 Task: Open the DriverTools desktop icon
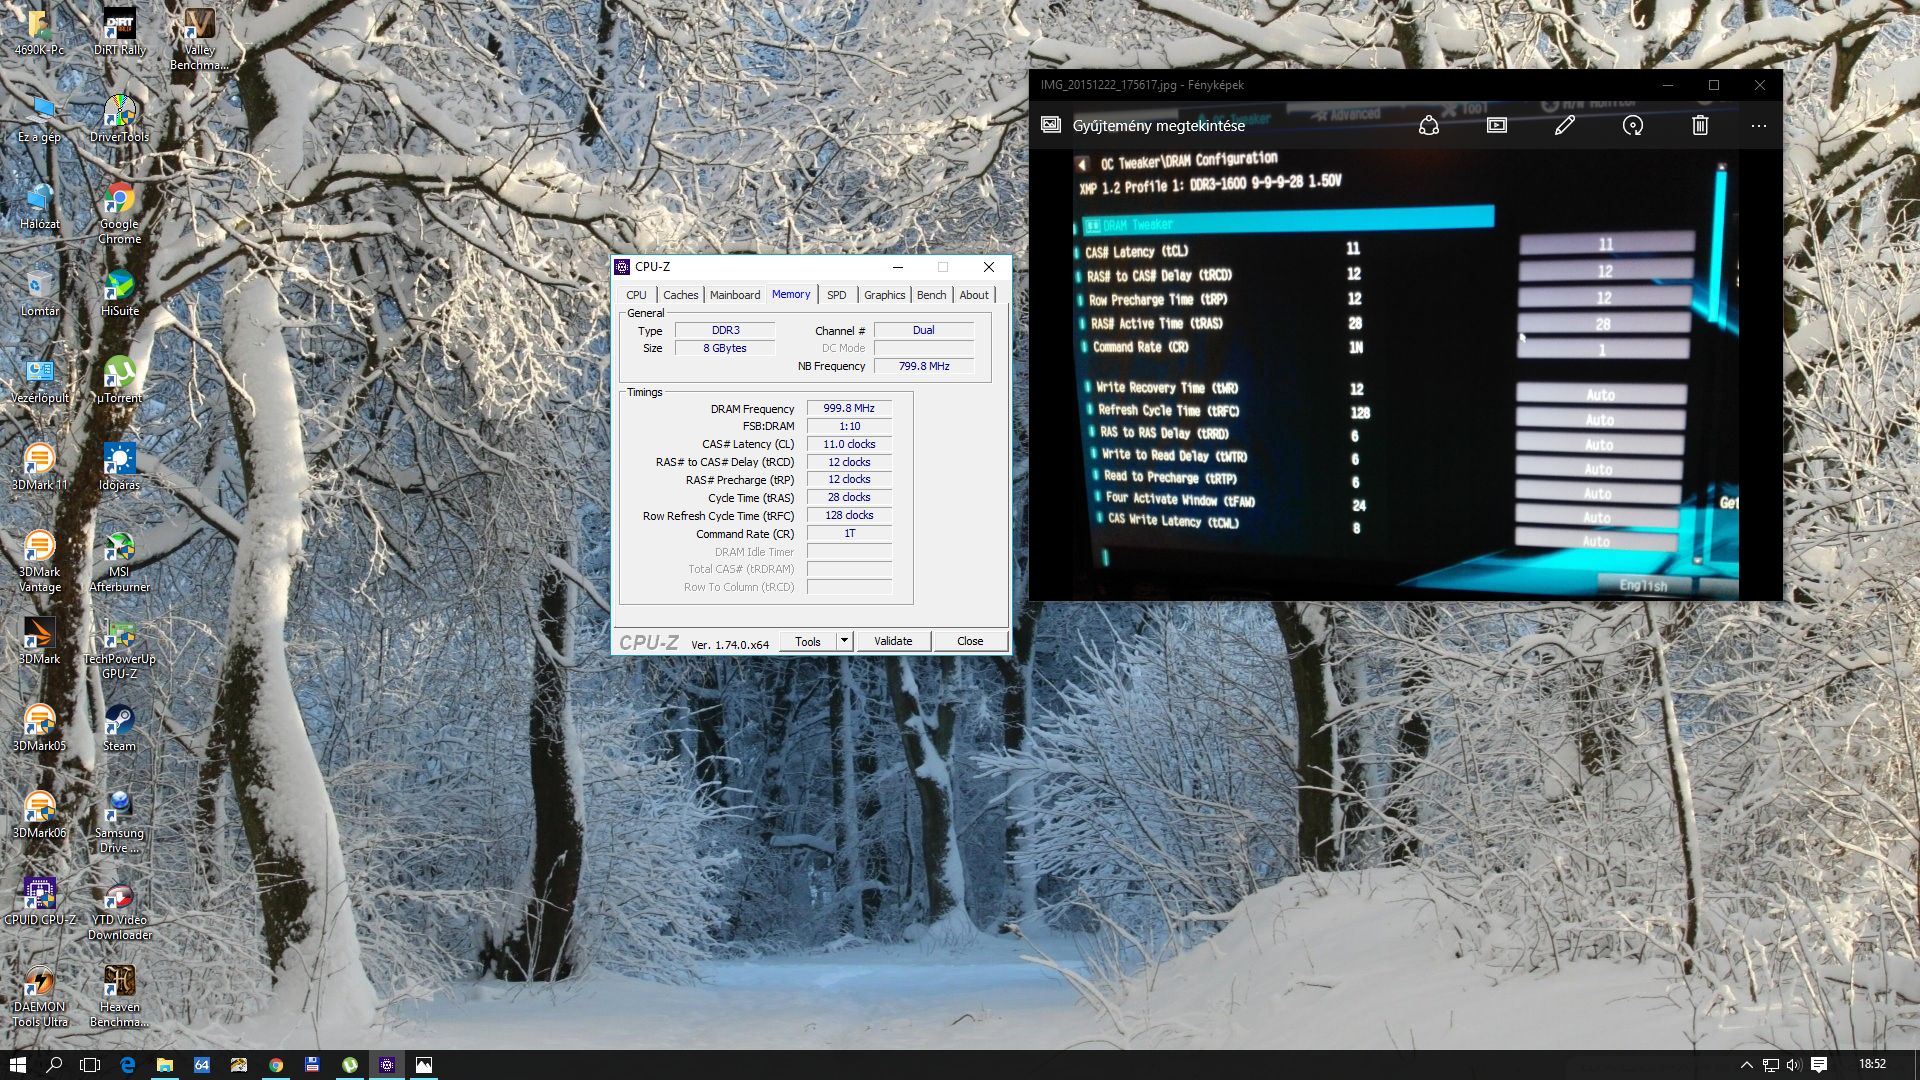point(119,119)
